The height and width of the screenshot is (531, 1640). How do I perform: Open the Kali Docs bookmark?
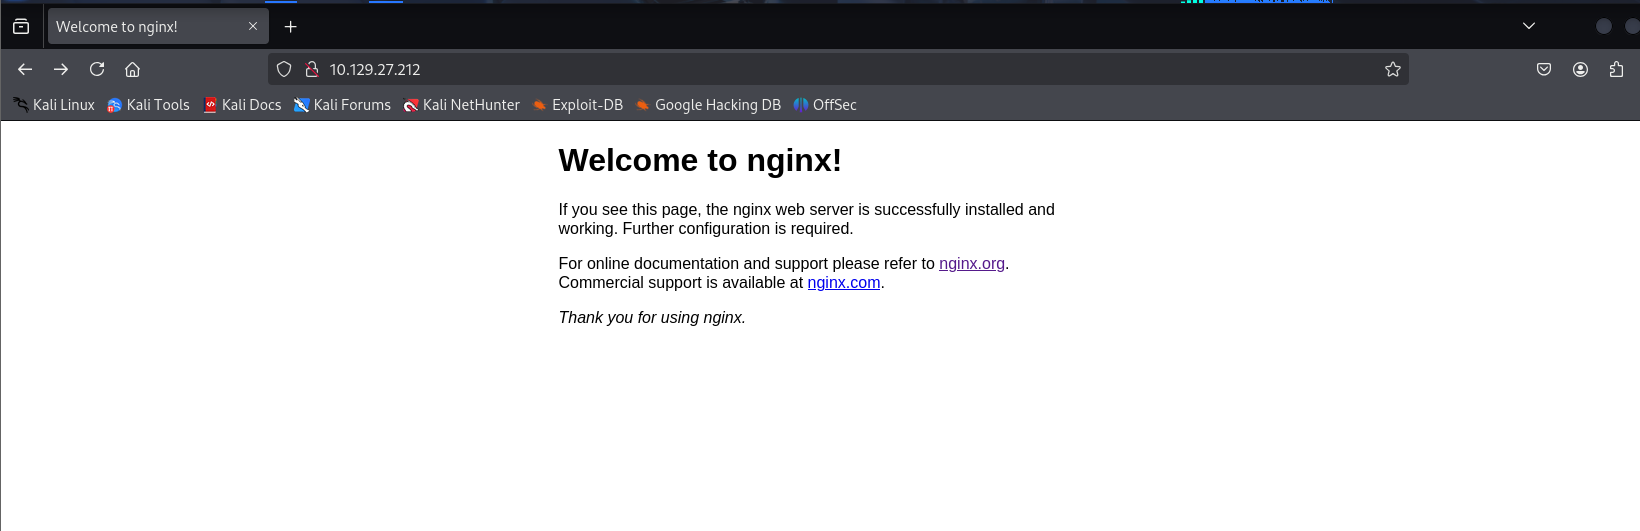[242, 105]
